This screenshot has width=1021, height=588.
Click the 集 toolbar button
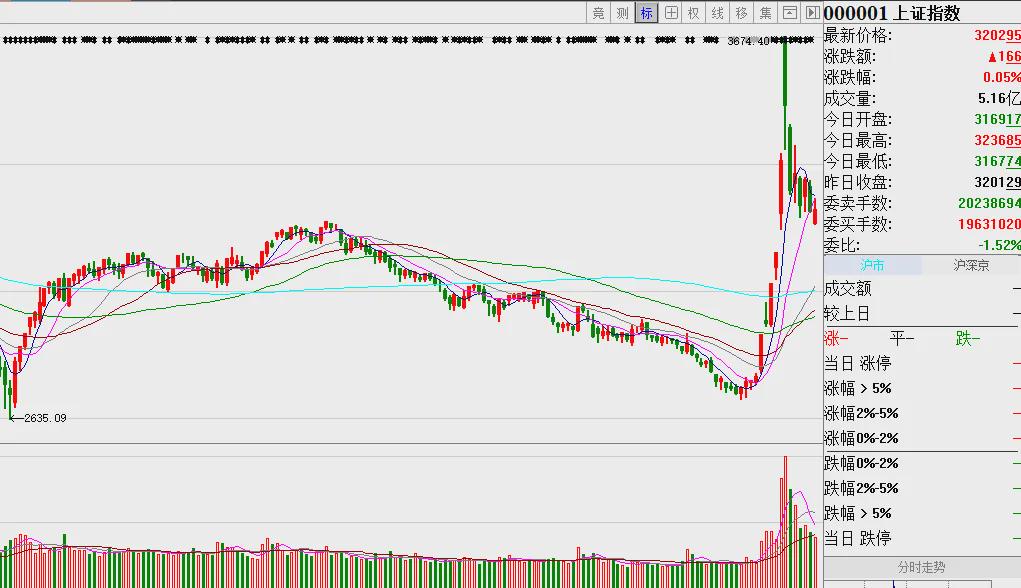click(x=766, y=13)
